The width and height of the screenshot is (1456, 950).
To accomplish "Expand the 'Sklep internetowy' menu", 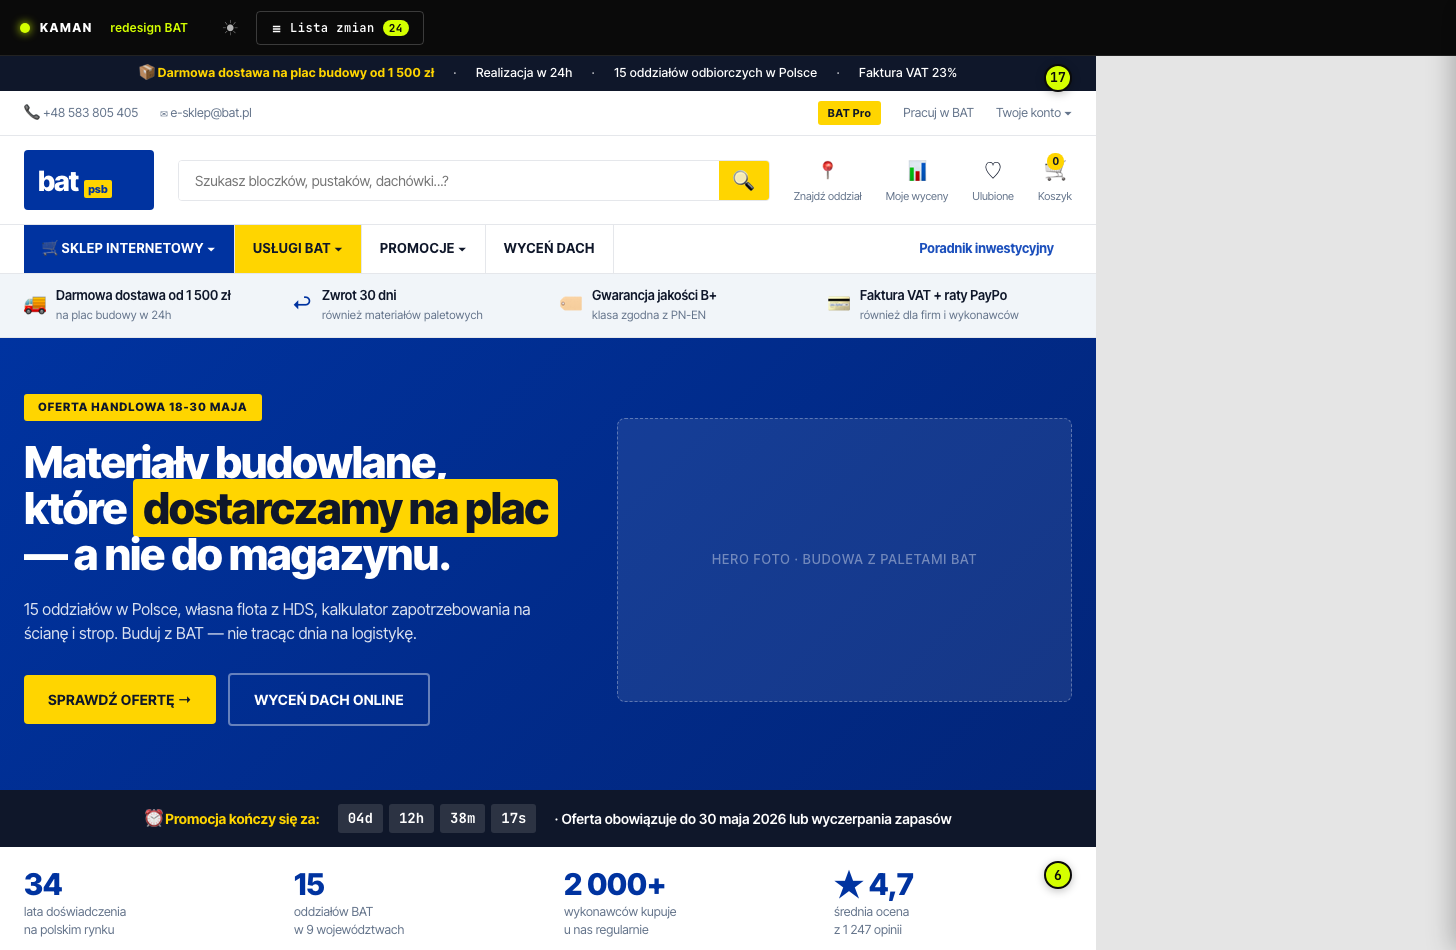I will (129, 249).
